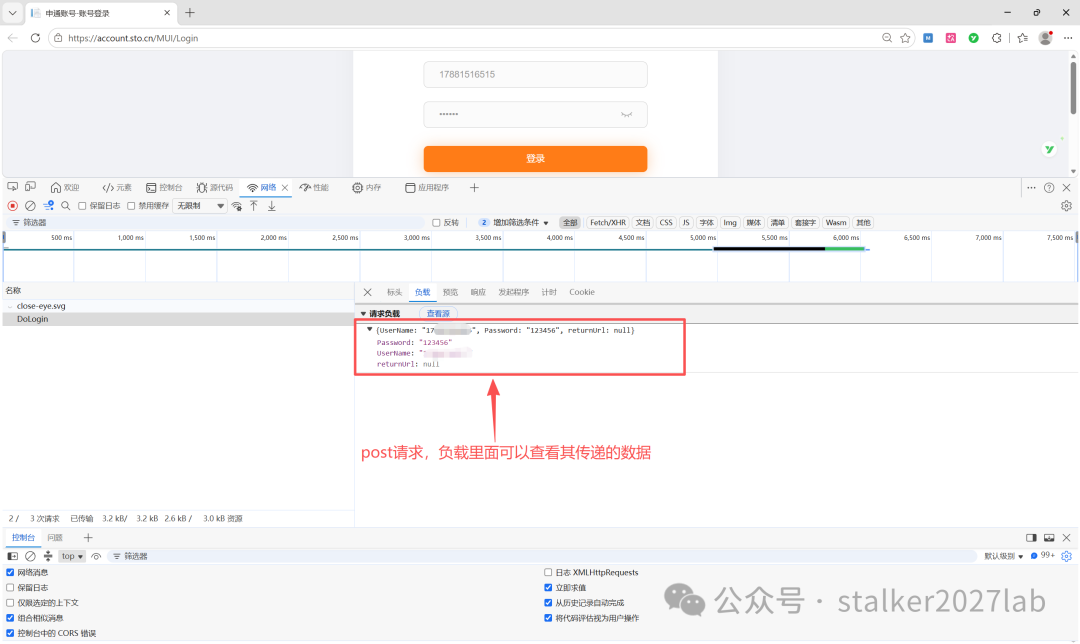
Task: Create live expression with the eye icon
Action: tap(96, 556)
